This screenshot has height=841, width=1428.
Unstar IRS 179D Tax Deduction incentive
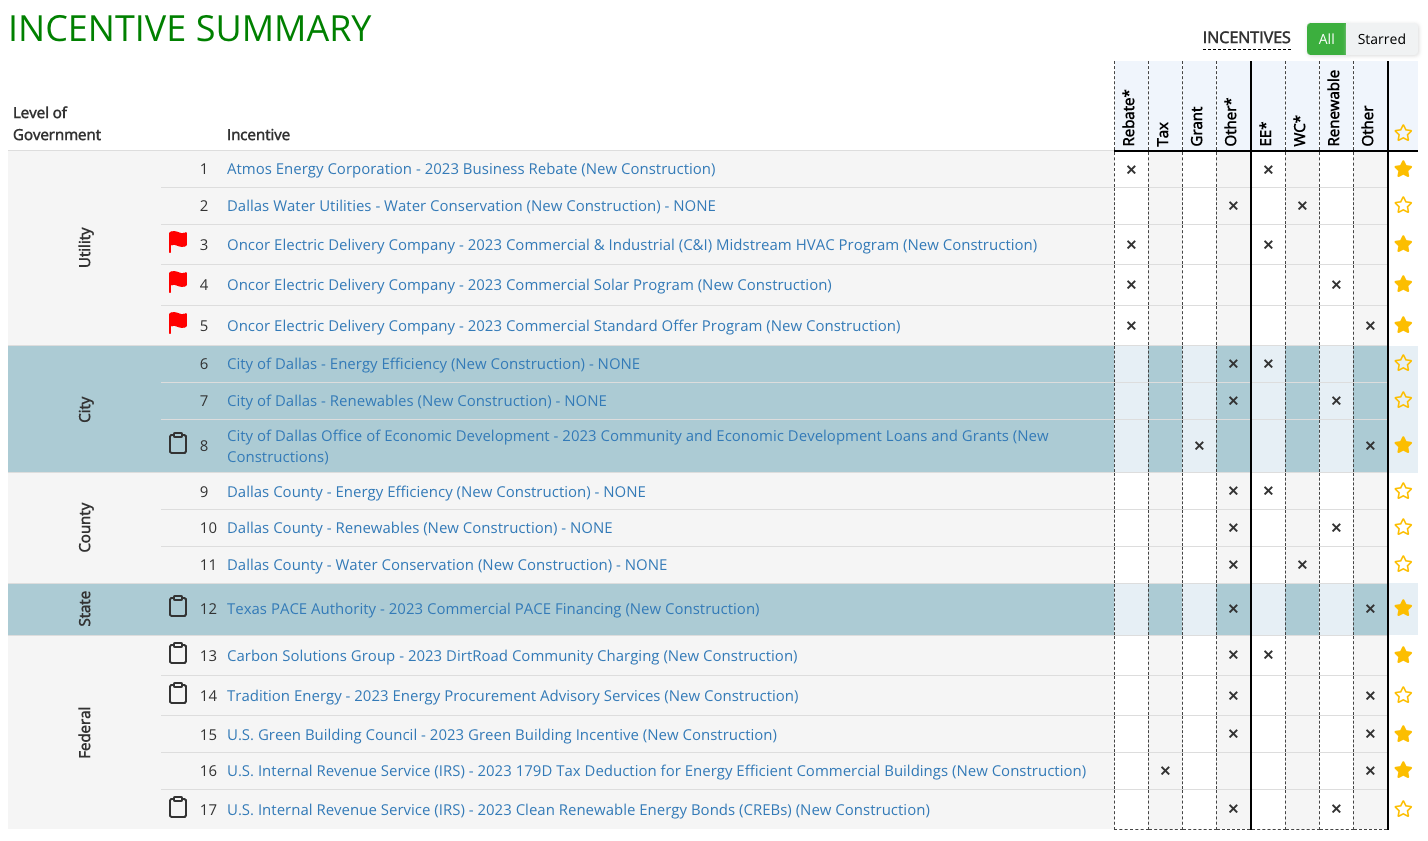(x=1403, y=770)
